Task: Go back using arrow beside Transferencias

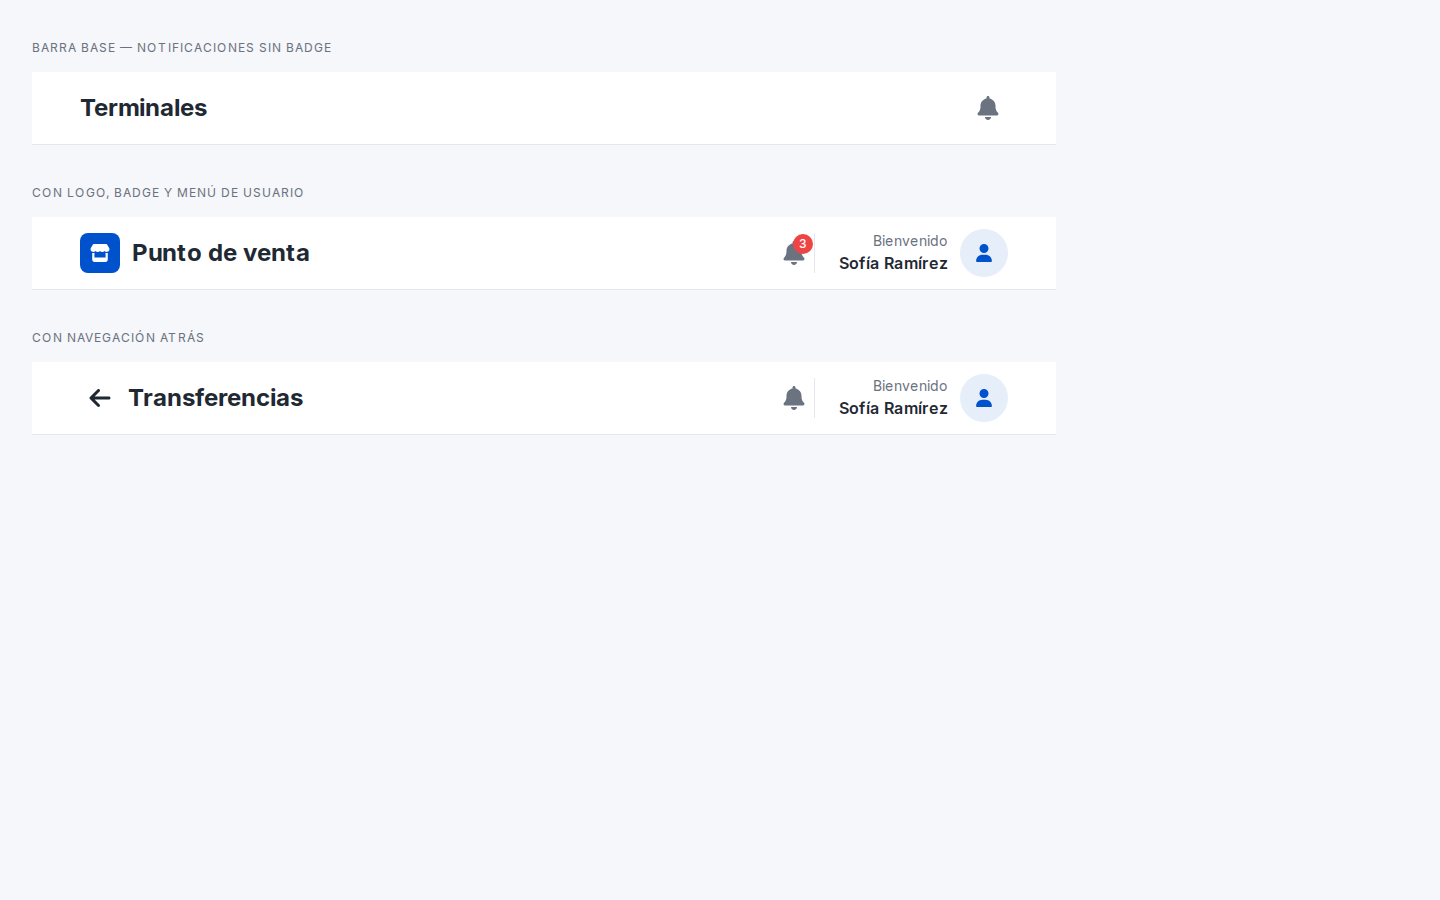Action: pyautogui.click(x=100, y=398)
